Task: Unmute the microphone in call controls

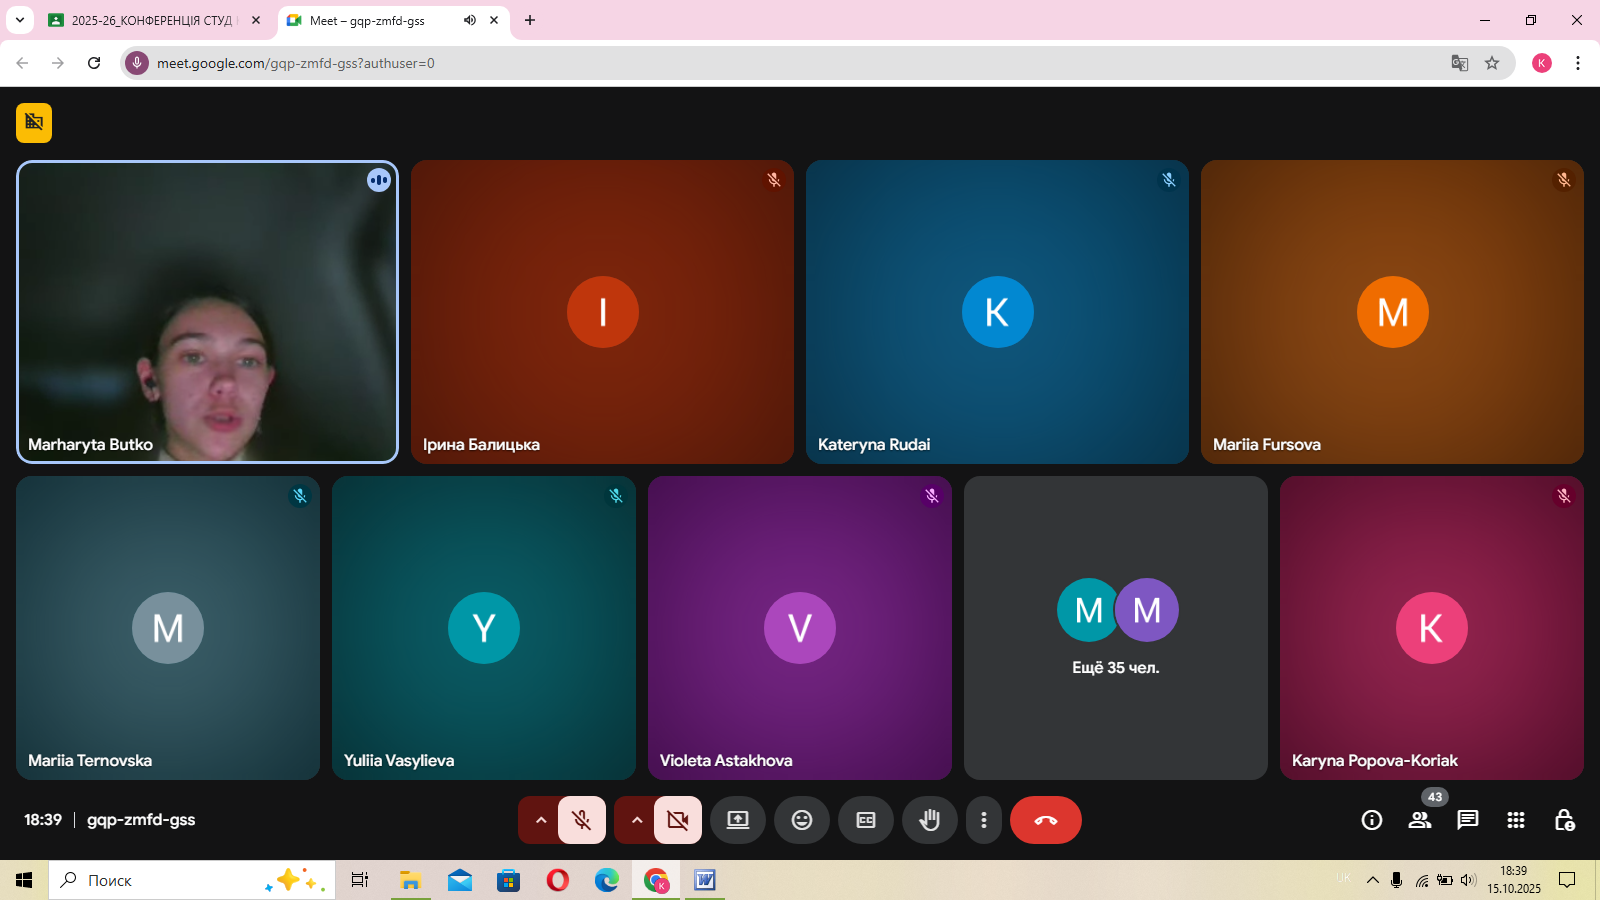Action: point(582,820)
